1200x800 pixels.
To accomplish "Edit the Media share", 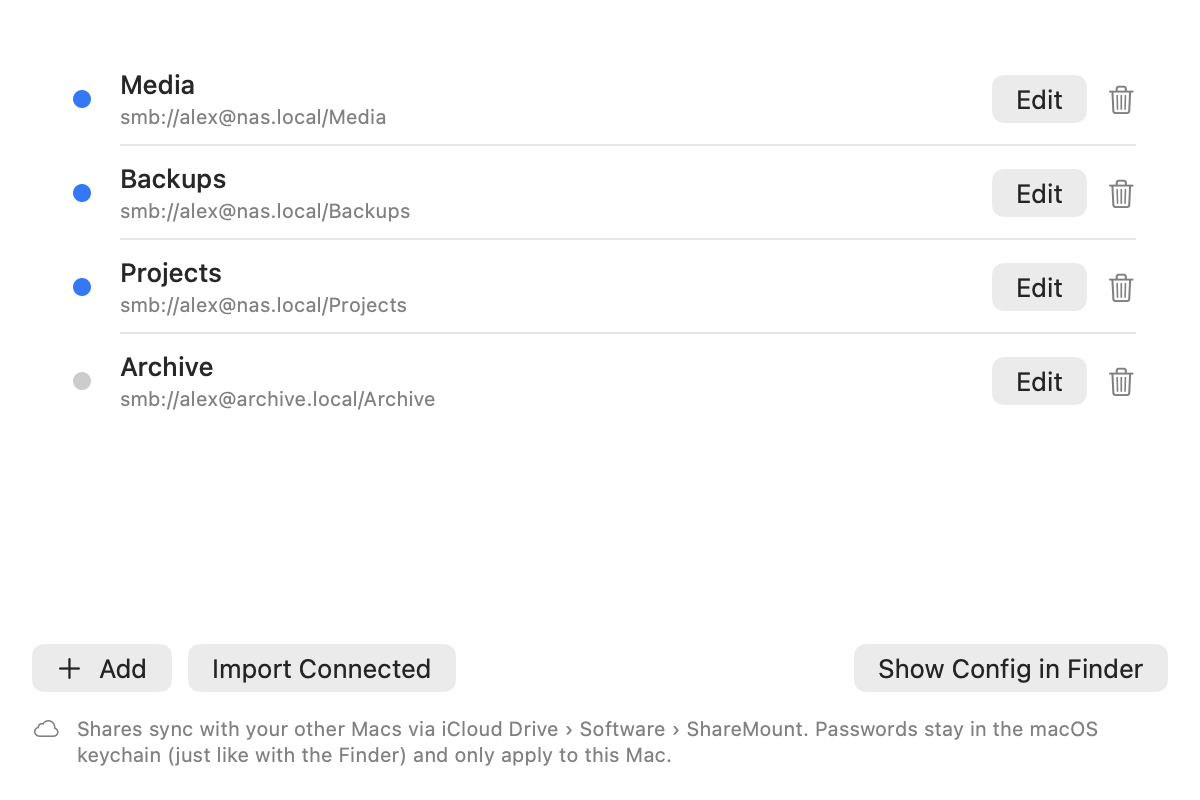I will tap(1039, 99).
